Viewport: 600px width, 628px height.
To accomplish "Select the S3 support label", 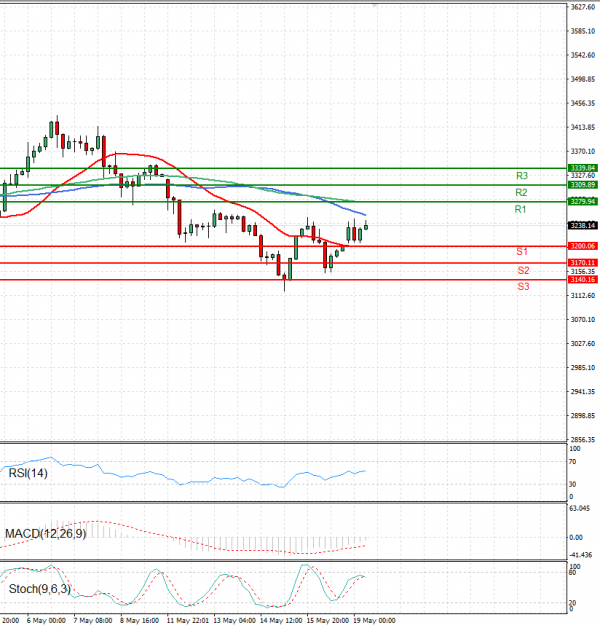I will 523,287.
